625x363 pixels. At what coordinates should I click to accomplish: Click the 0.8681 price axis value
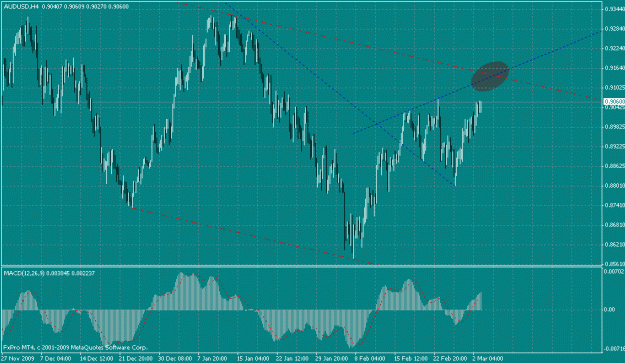click(616, 225)
